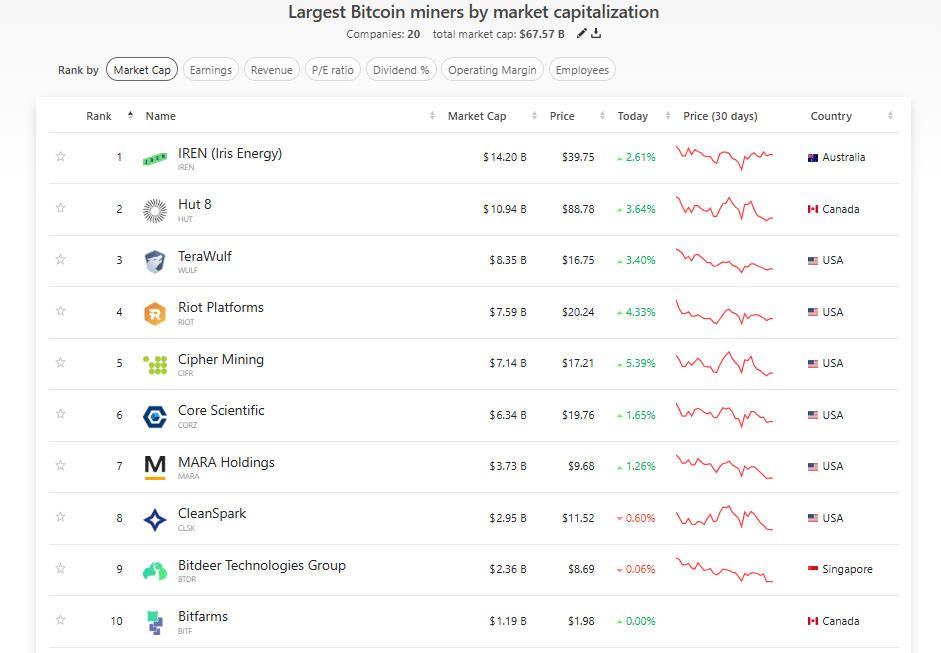Rank companies by Dividend %
This screenshot has height=653, width=941.
point(401,70)
